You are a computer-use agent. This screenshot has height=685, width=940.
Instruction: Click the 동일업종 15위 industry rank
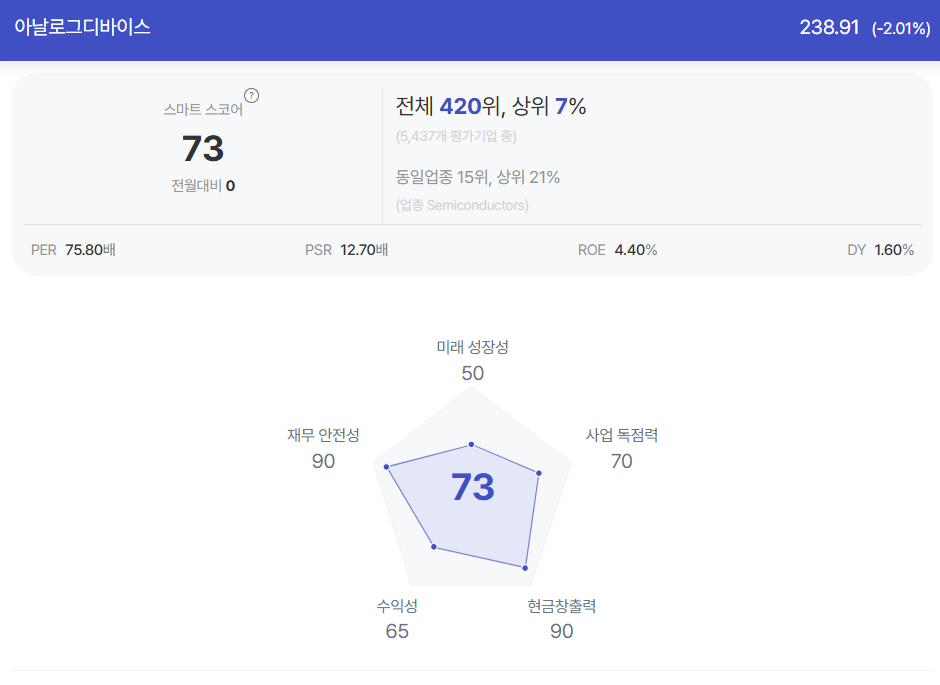pos(442,177)
